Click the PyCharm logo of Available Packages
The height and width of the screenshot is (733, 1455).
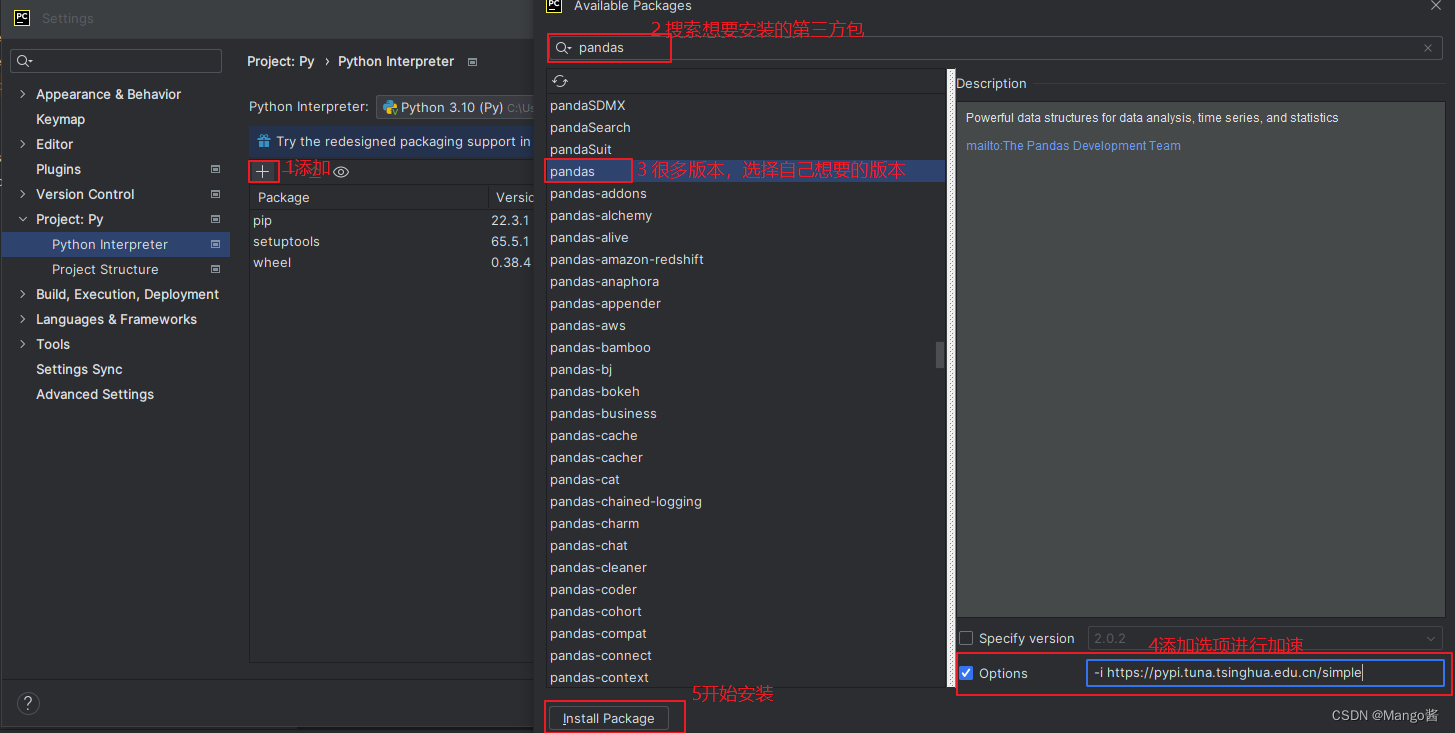pos(554,5)
